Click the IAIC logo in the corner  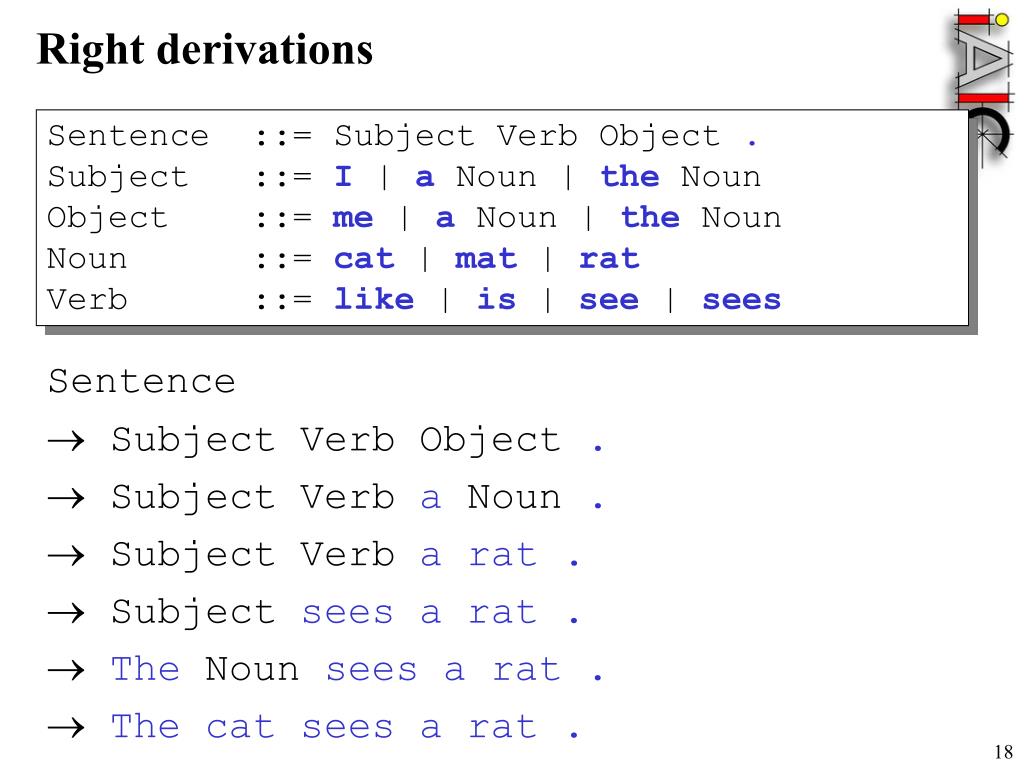982,85
